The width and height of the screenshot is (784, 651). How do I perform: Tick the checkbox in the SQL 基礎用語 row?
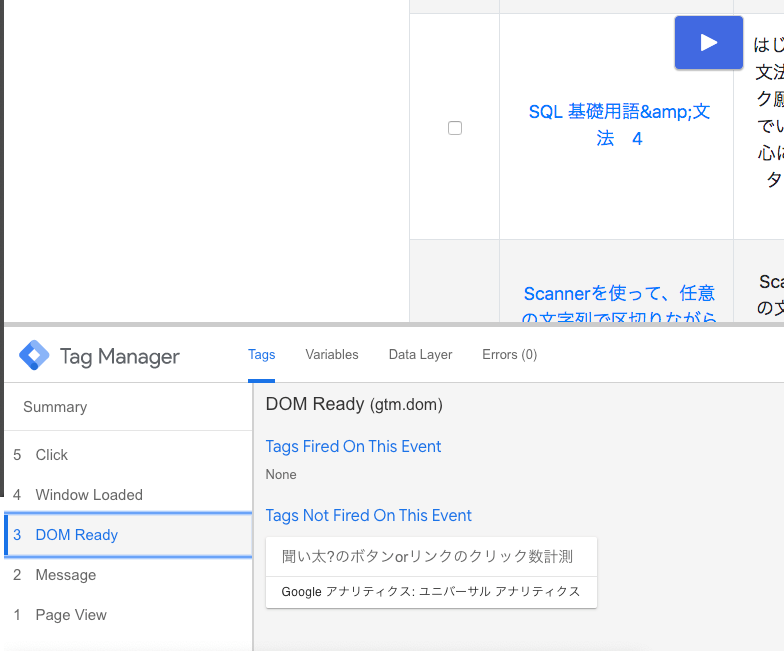tap(455, 128)
